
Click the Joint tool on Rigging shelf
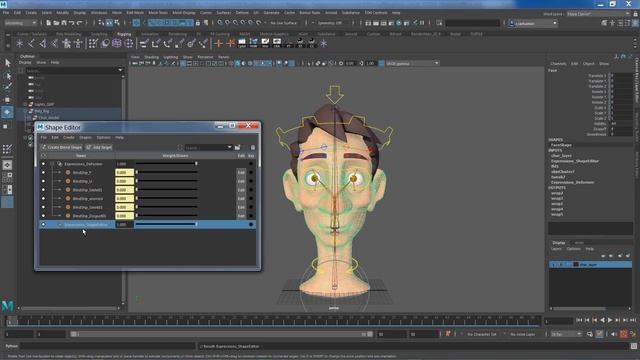tap(31, 43)
